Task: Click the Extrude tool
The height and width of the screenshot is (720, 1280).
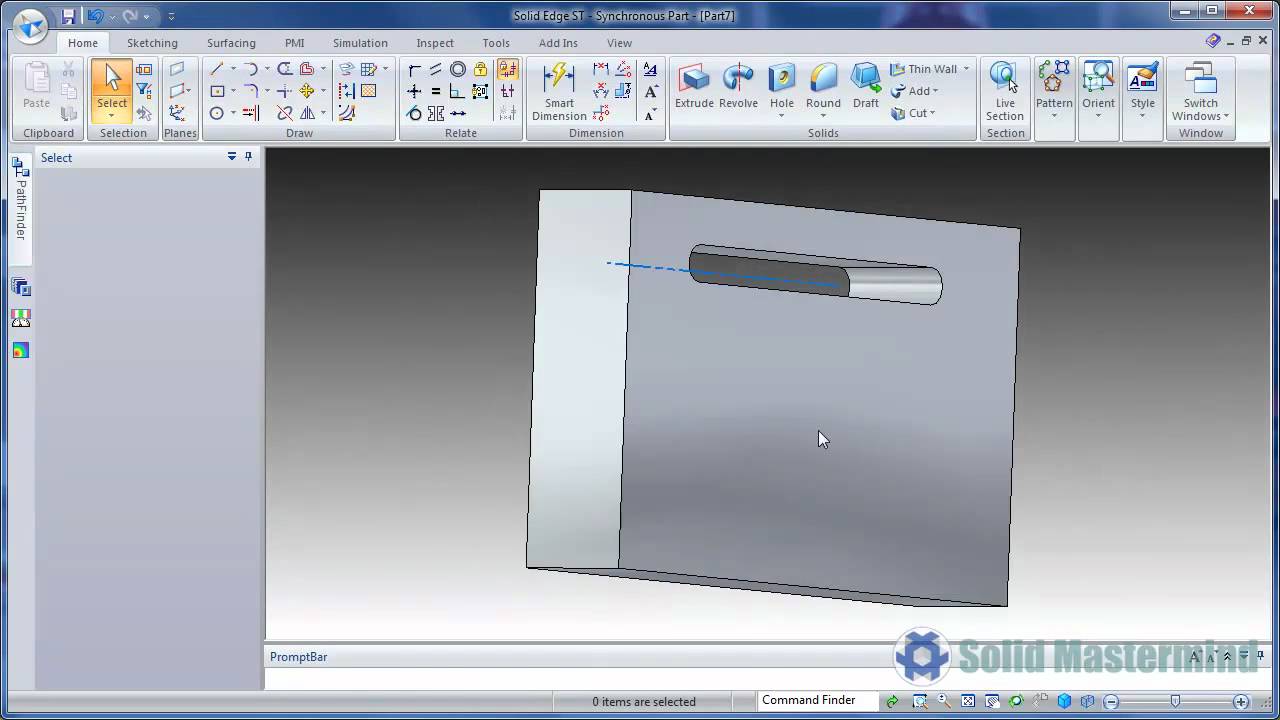Action: coord(694,87)
